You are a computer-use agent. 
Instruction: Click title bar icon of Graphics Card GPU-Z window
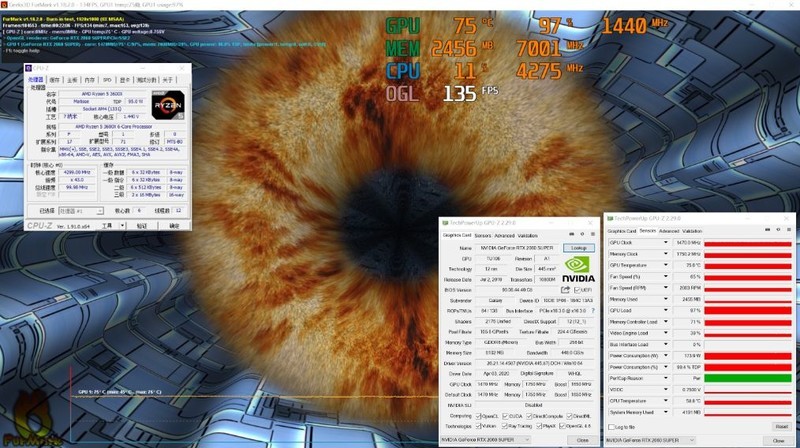click(445, 223)
